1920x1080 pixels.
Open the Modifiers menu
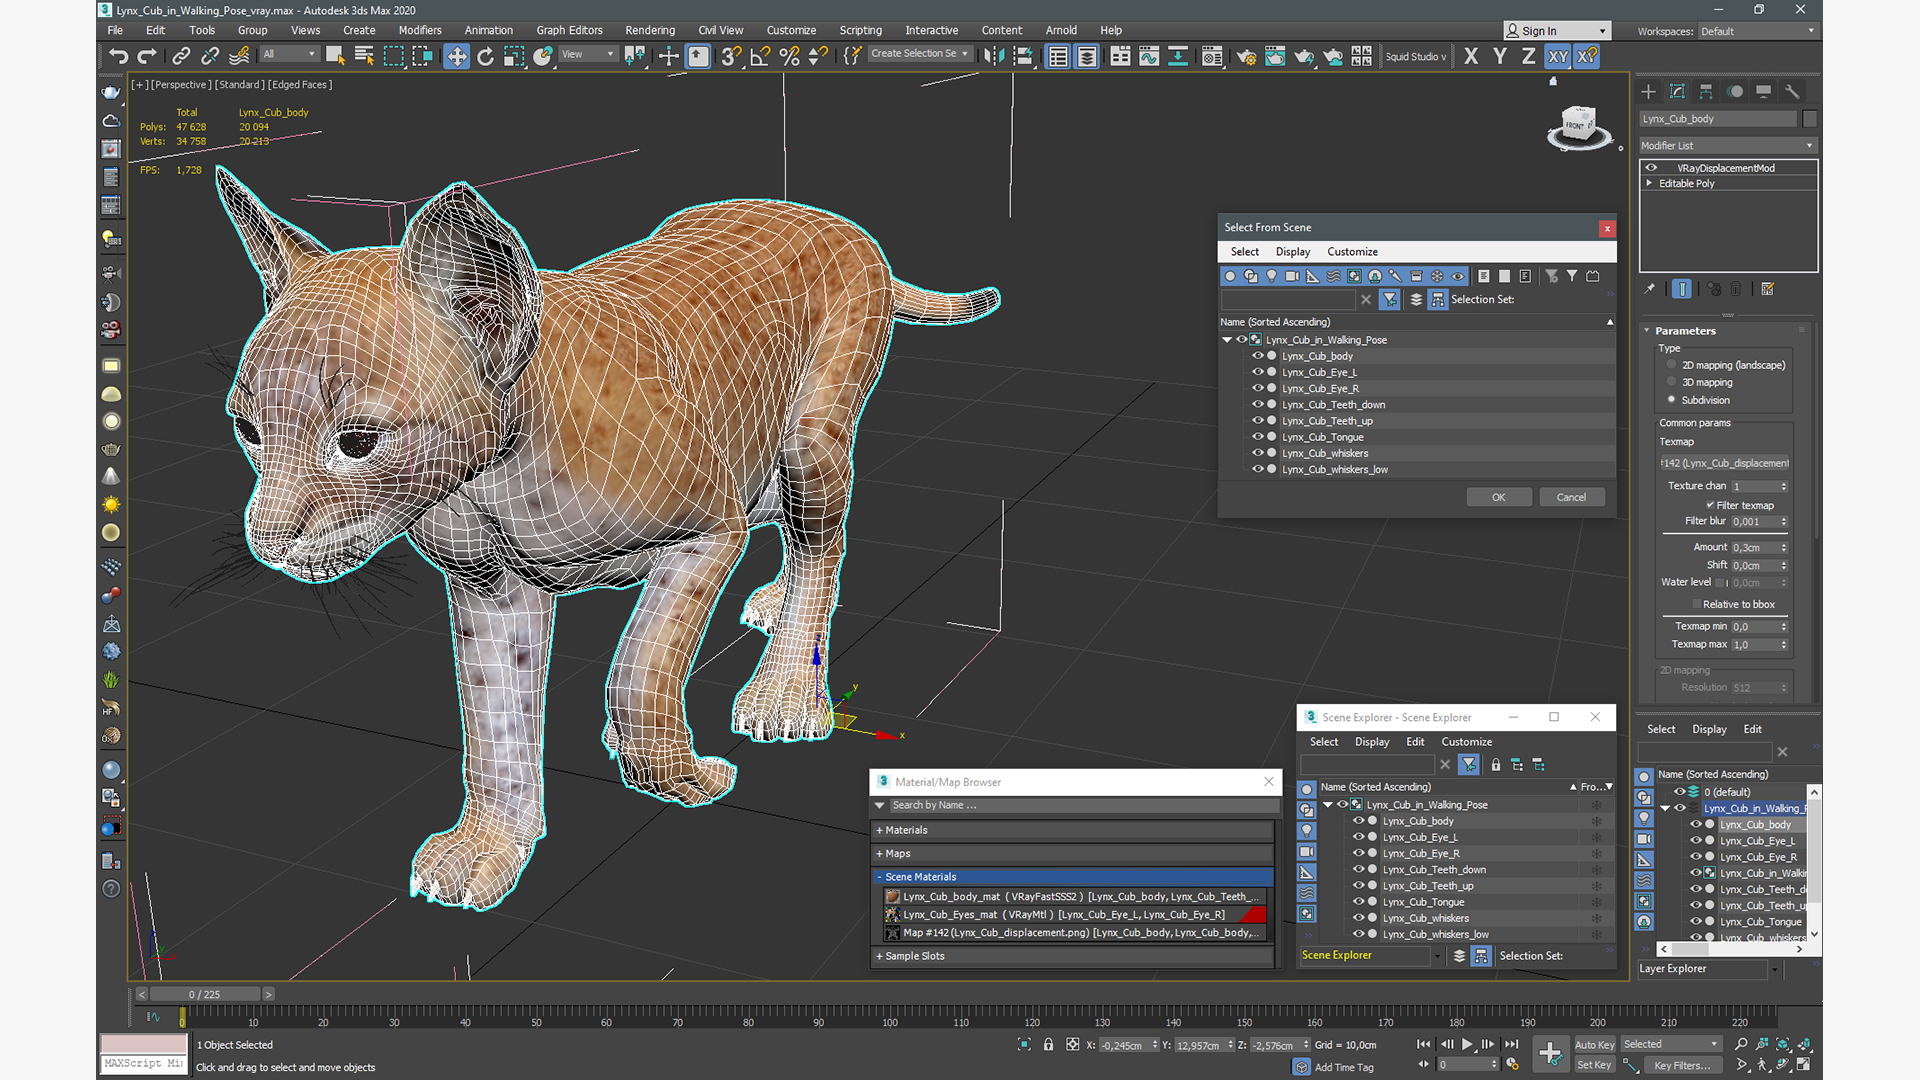click(x=420, y=31)
